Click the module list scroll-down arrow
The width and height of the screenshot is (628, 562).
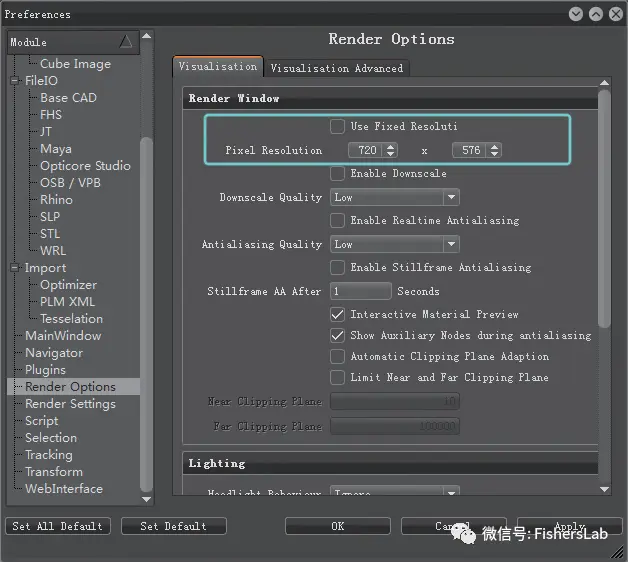pos(147,500)
